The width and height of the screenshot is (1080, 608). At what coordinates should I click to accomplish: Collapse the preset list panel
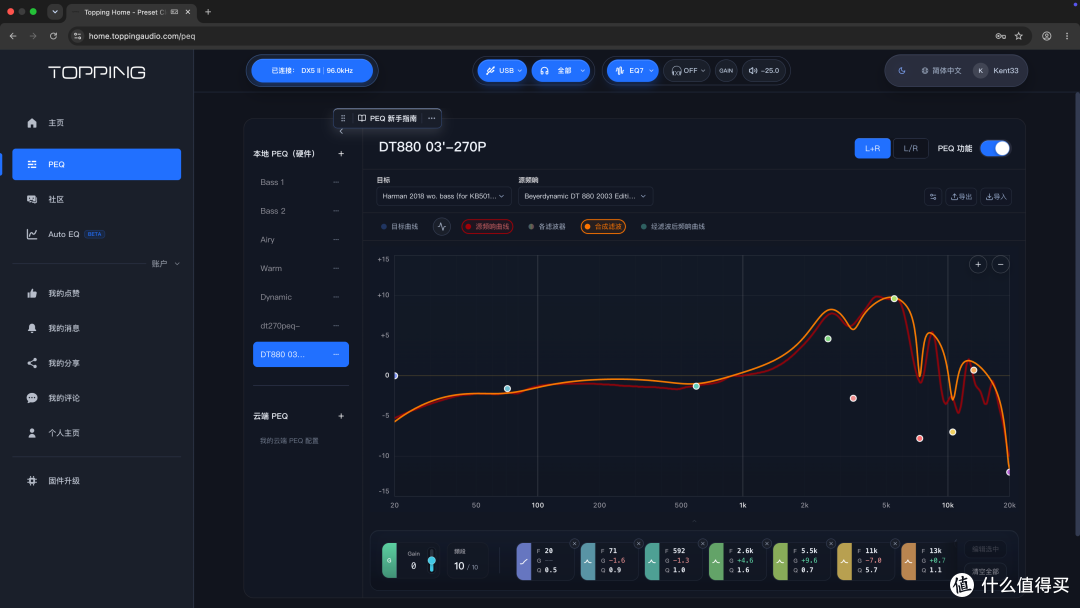tap(341, 132)
